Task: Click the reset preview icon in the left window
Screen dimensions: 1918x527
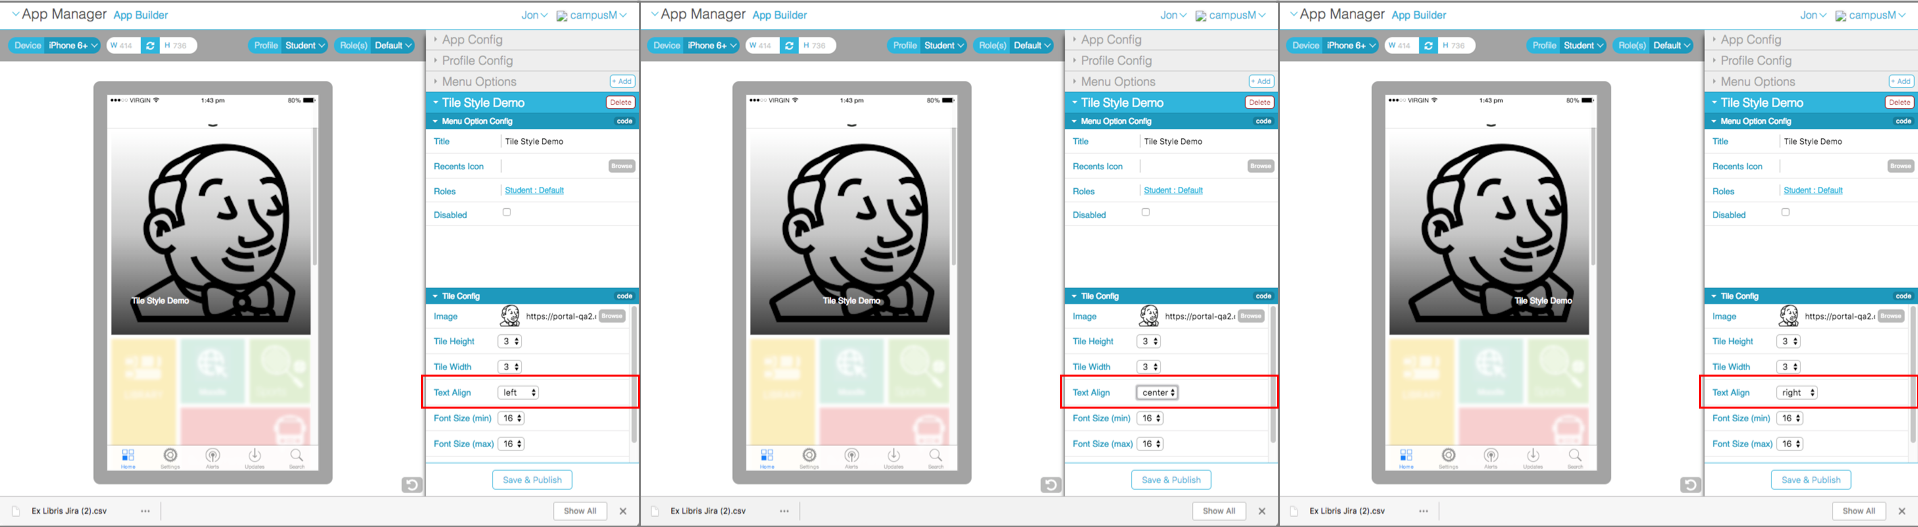Action: tap(411, 485)
